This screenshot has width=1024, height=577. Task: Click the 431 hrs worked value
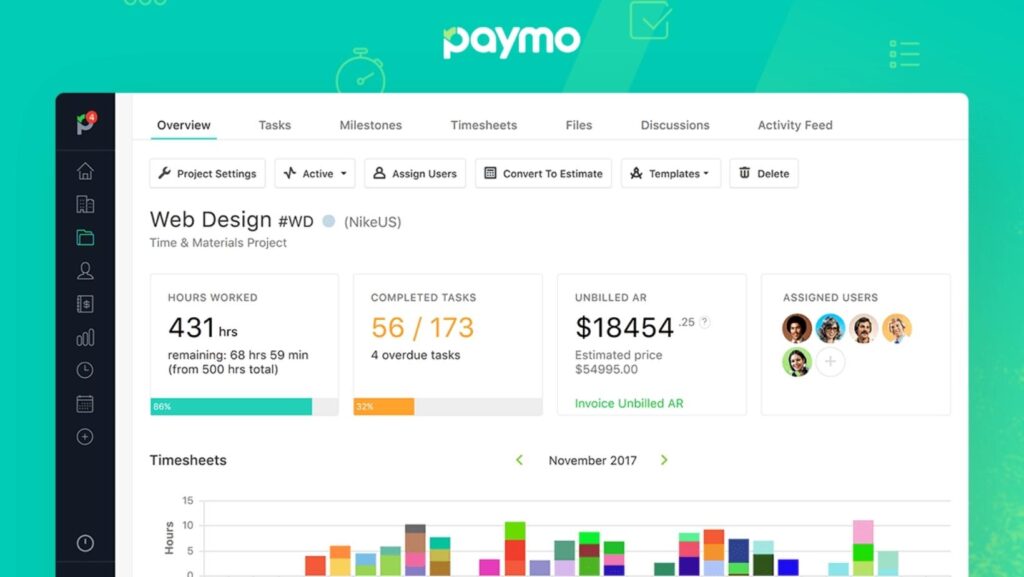(x=202, y=328)
